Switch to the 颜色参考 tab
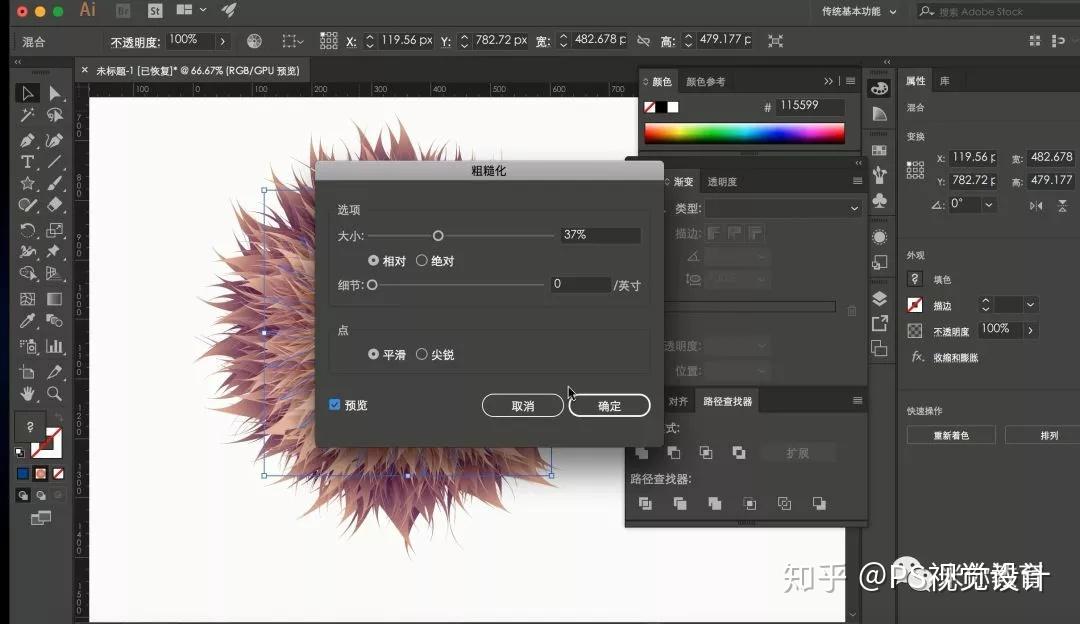1080x624 pixels. 705,81
